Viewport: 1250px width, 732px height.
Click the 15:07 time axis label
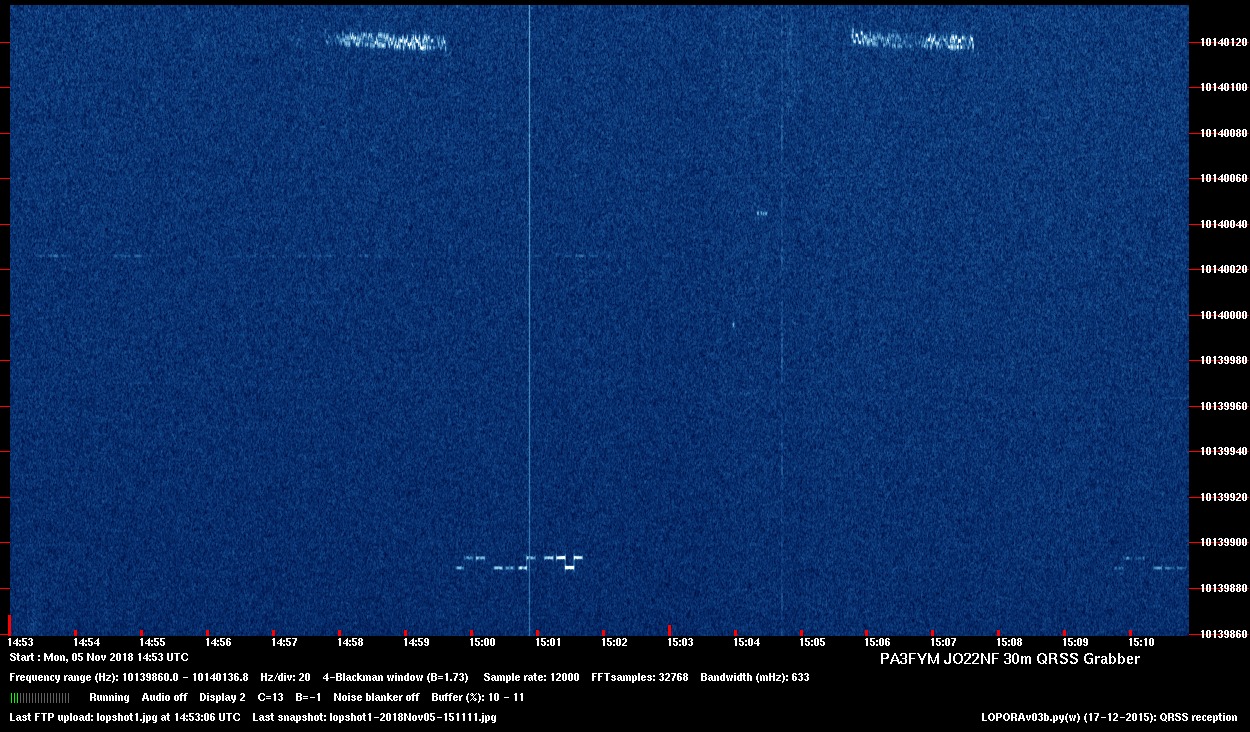943,642
